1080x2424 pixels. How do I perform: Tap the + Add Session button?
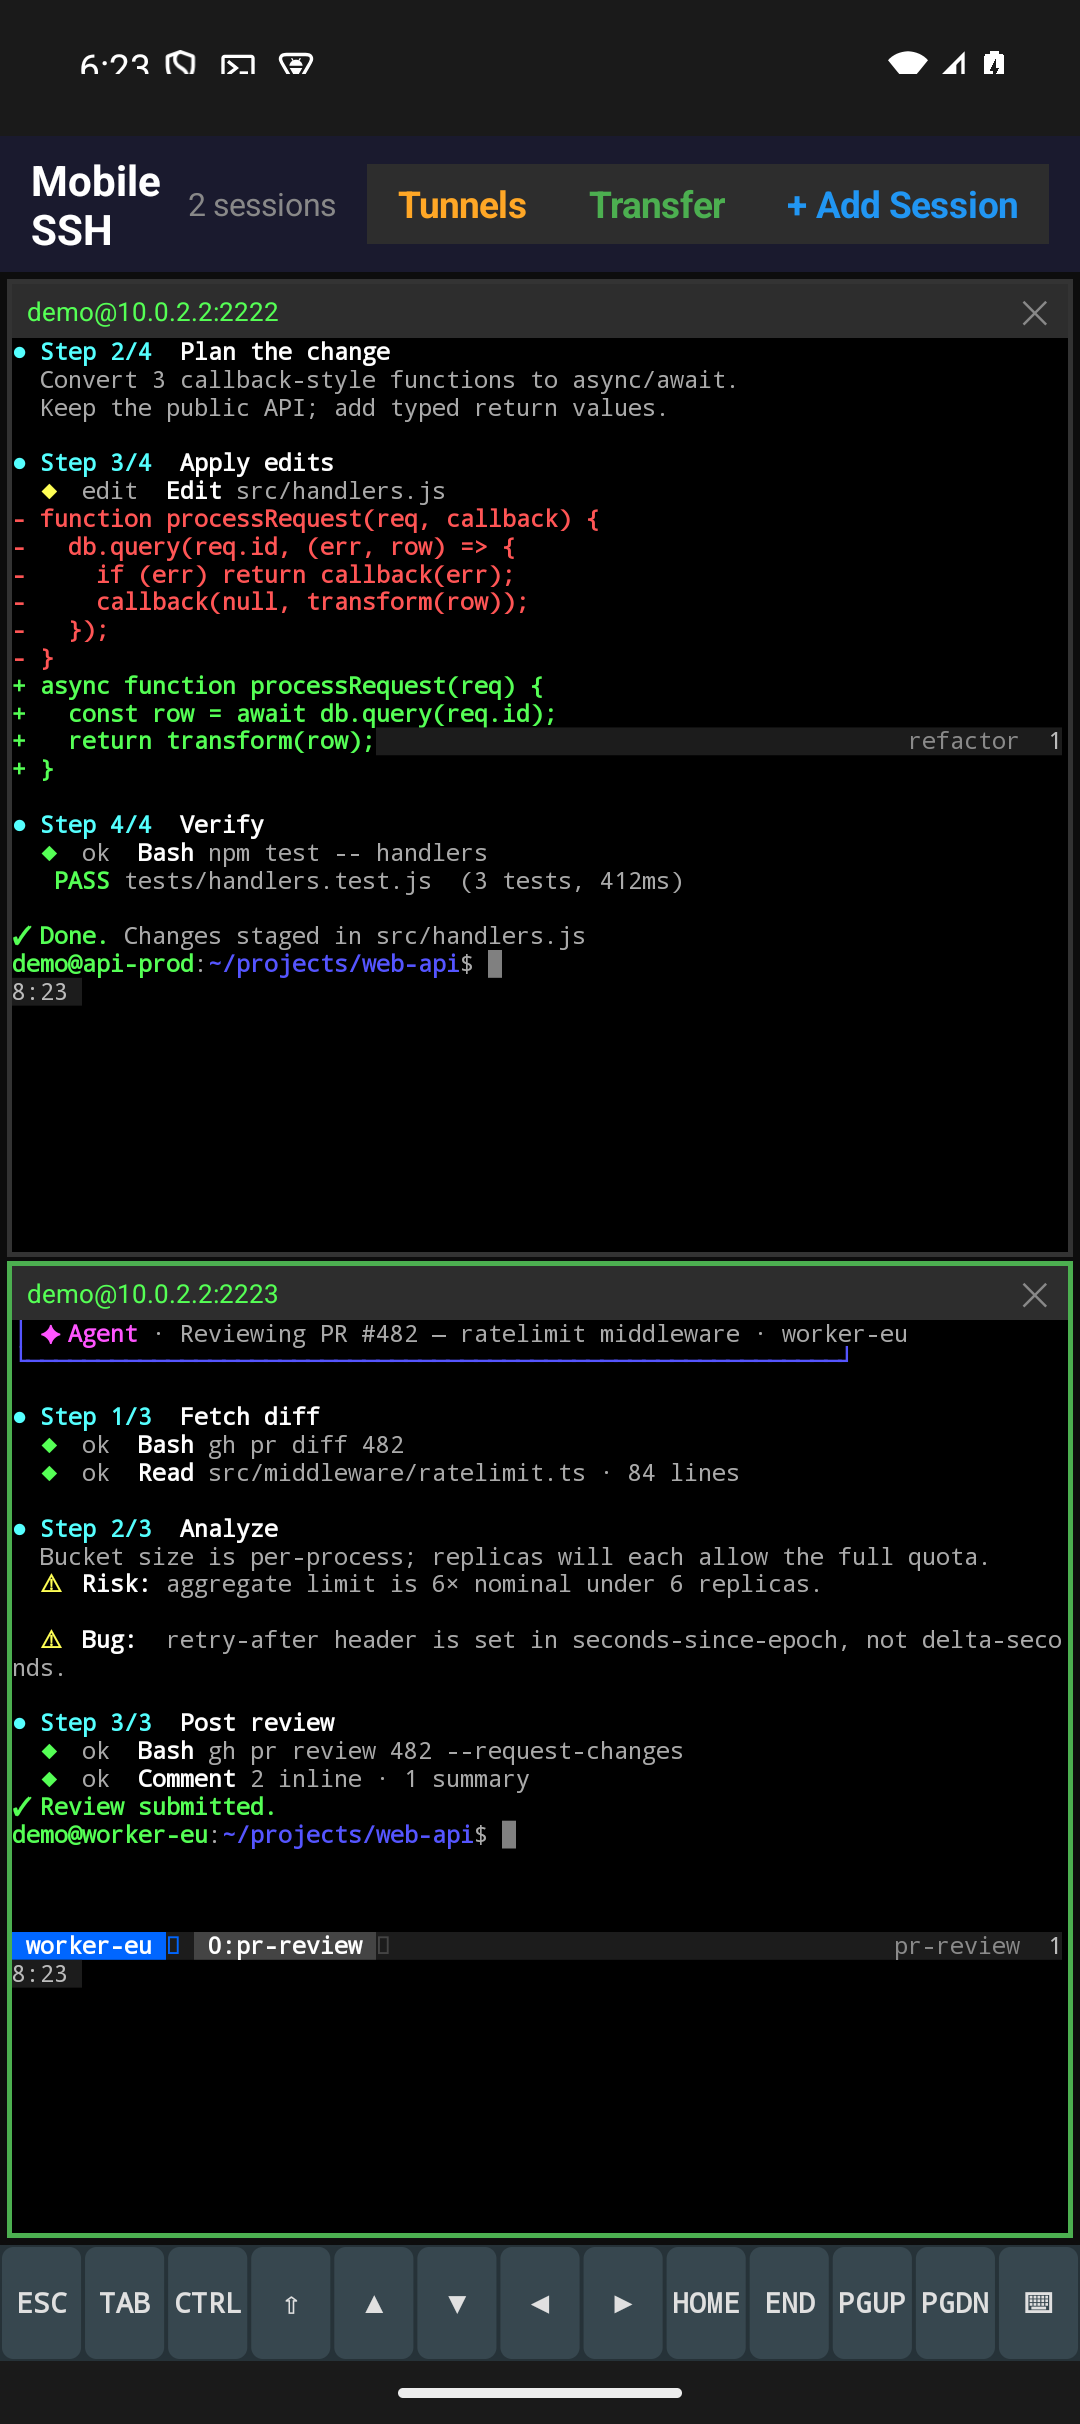pos(902,205)
